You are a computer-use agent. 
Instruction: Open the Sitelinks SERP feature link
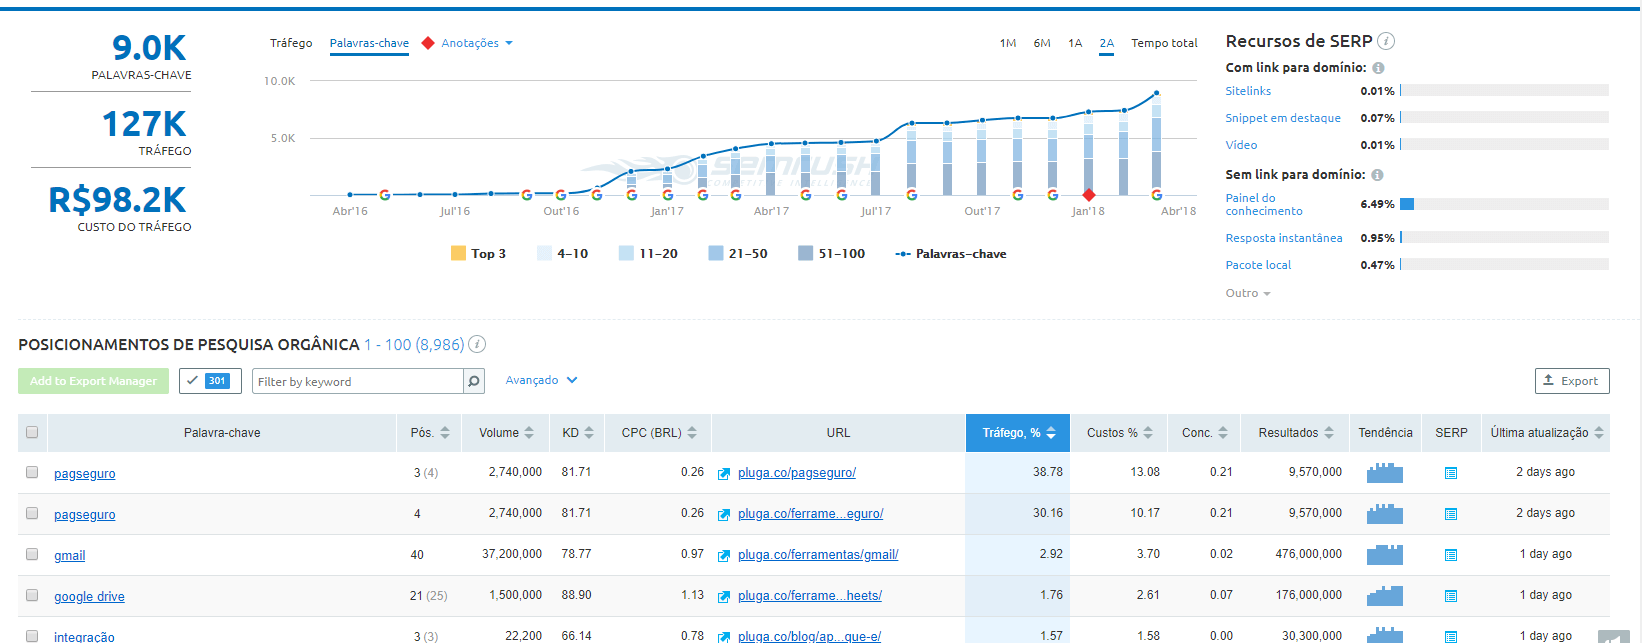(x=1248, y=91)
